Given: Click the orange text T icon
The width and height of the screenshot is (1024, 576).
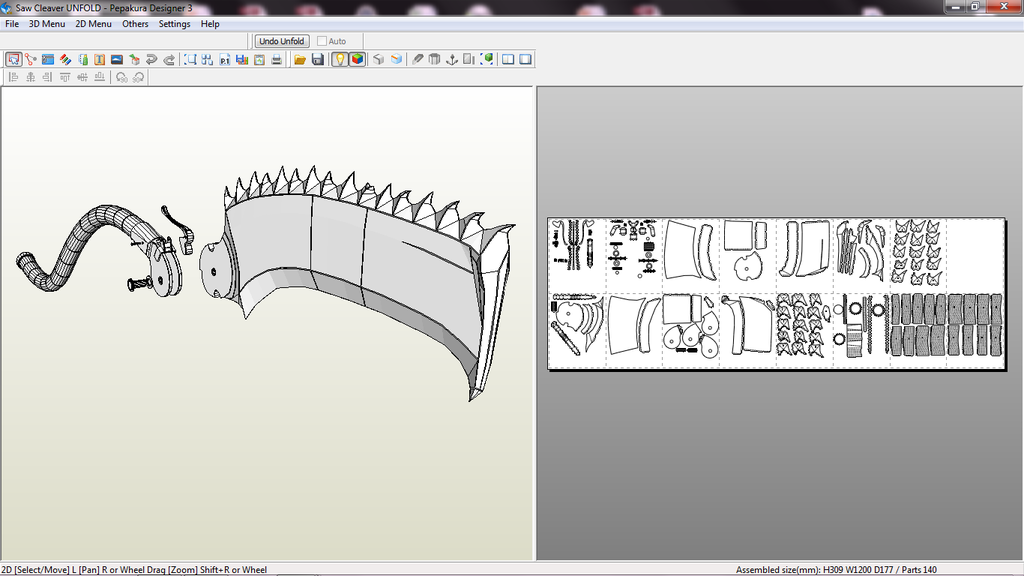Looking at the screenshot, I should (x=100, y=60).
